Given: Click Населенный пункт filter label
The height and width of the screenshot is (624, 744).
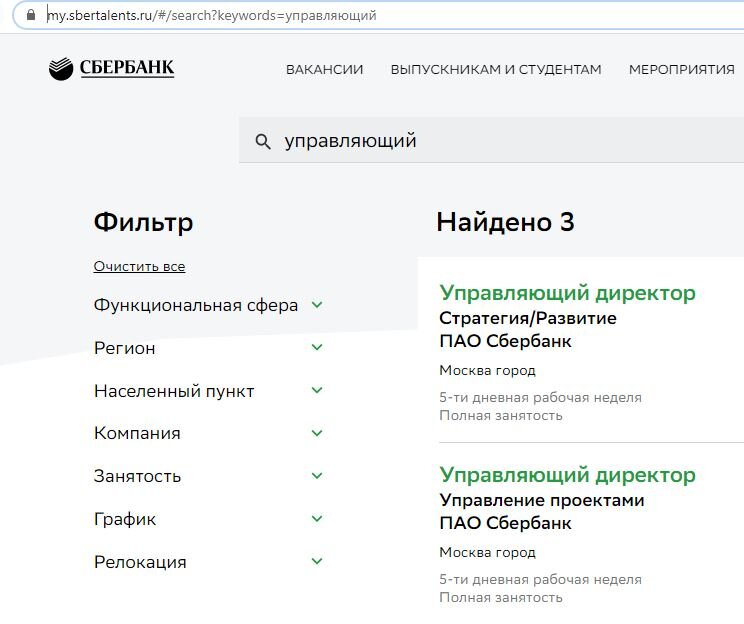Looking at the screenshot, I should pos(174,391).
